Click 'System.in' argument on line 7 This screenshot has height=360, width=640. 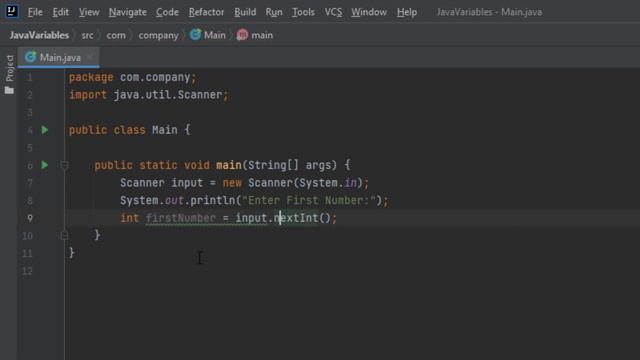click(x=328, y=183)
